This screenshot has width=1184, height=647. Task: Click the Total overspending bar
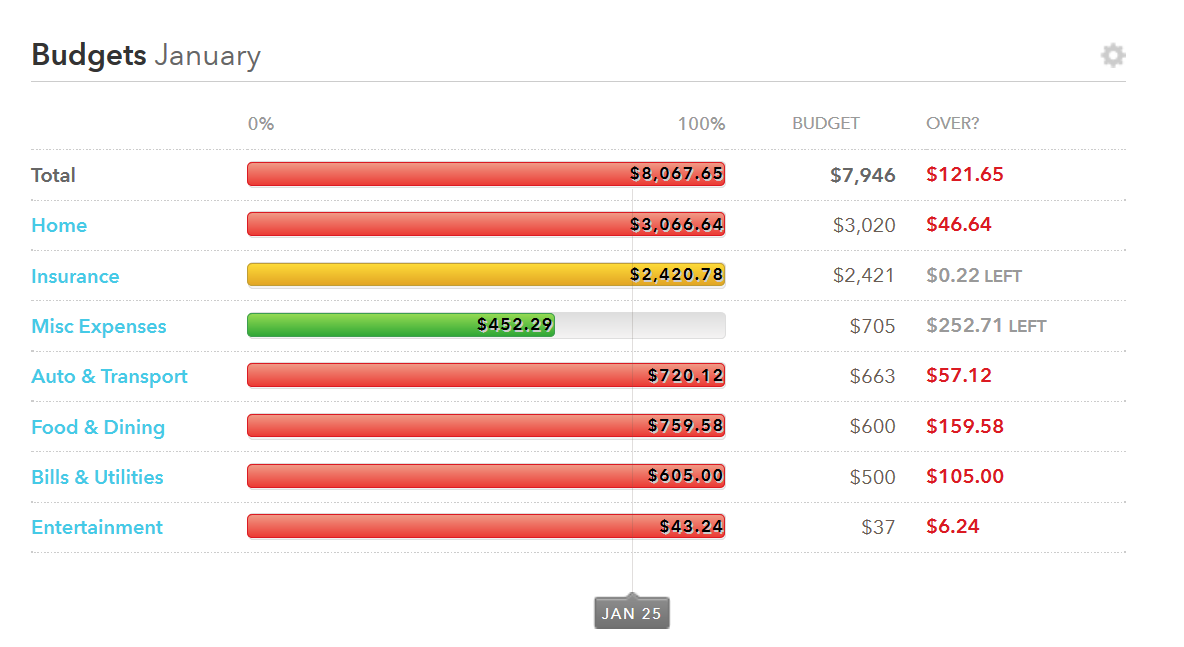(x=485, y=173)
